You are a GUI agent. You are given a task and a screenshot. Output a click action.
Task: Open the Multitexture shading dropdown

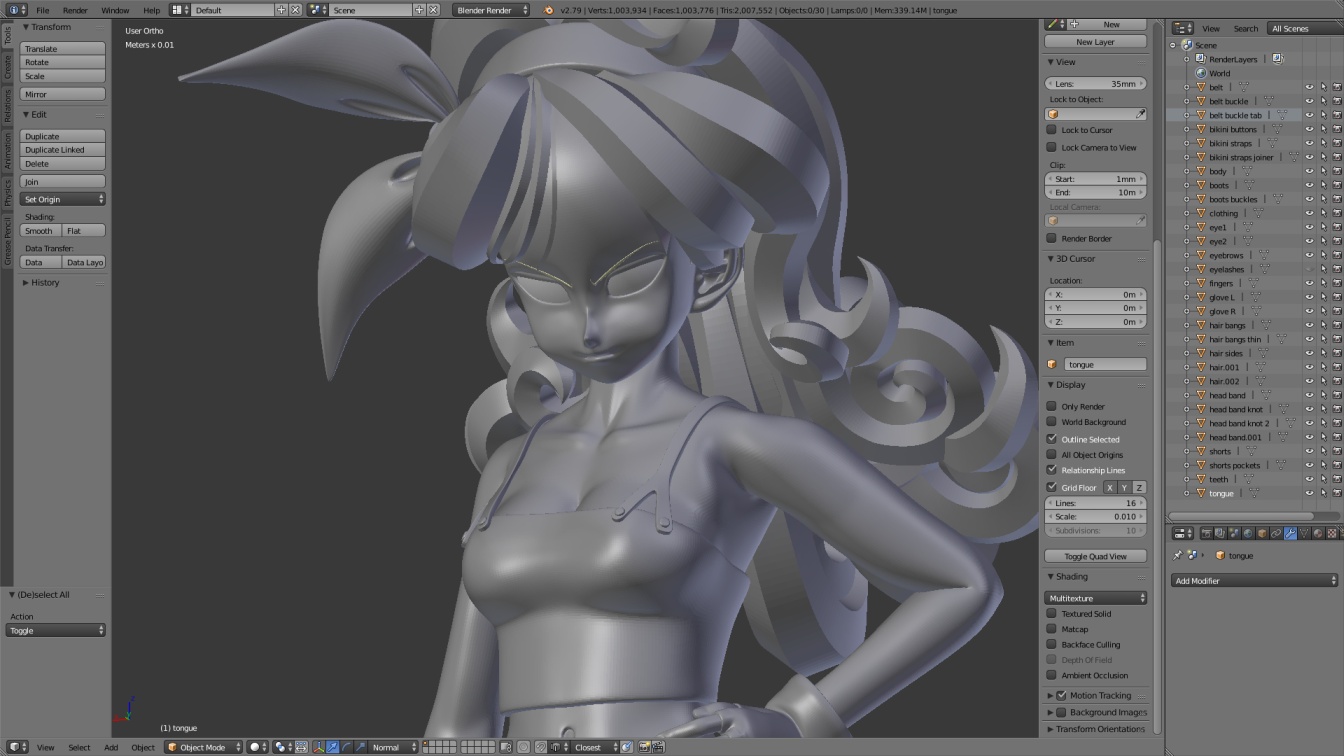[x=1095, y=598]
